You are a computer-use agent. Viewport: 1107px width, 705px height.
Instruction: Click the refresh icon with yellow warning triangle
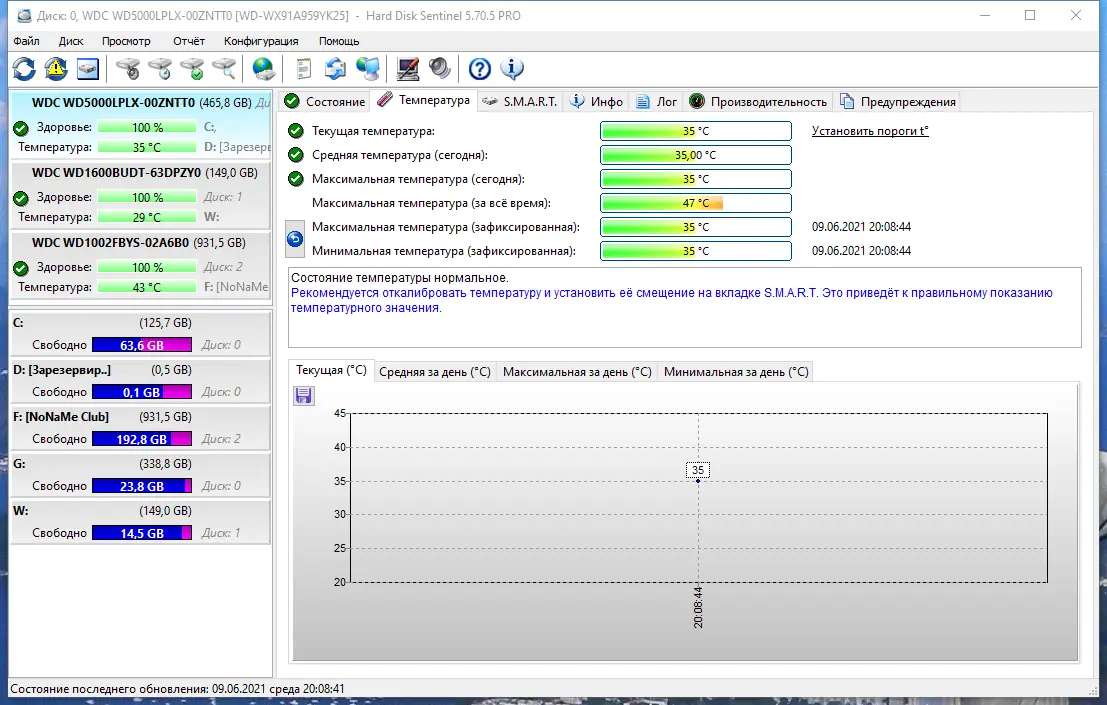tap(56, 68)
